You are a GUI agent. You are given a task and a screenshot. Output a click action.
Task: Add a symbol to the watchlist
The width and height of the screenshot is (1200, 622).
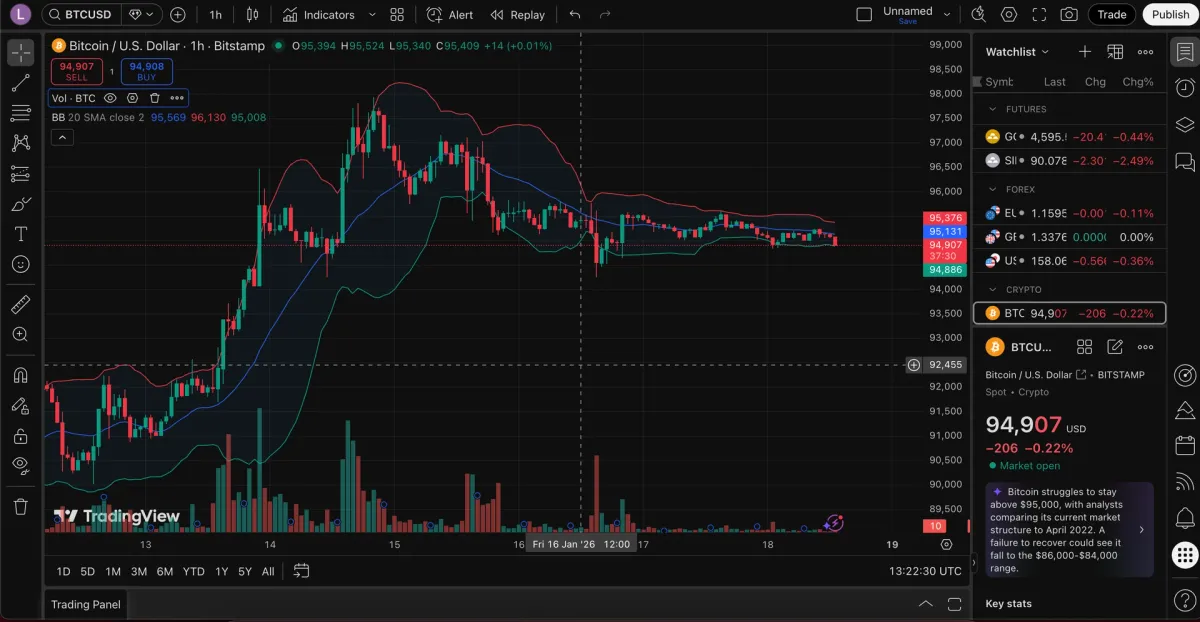(1085, 52)
